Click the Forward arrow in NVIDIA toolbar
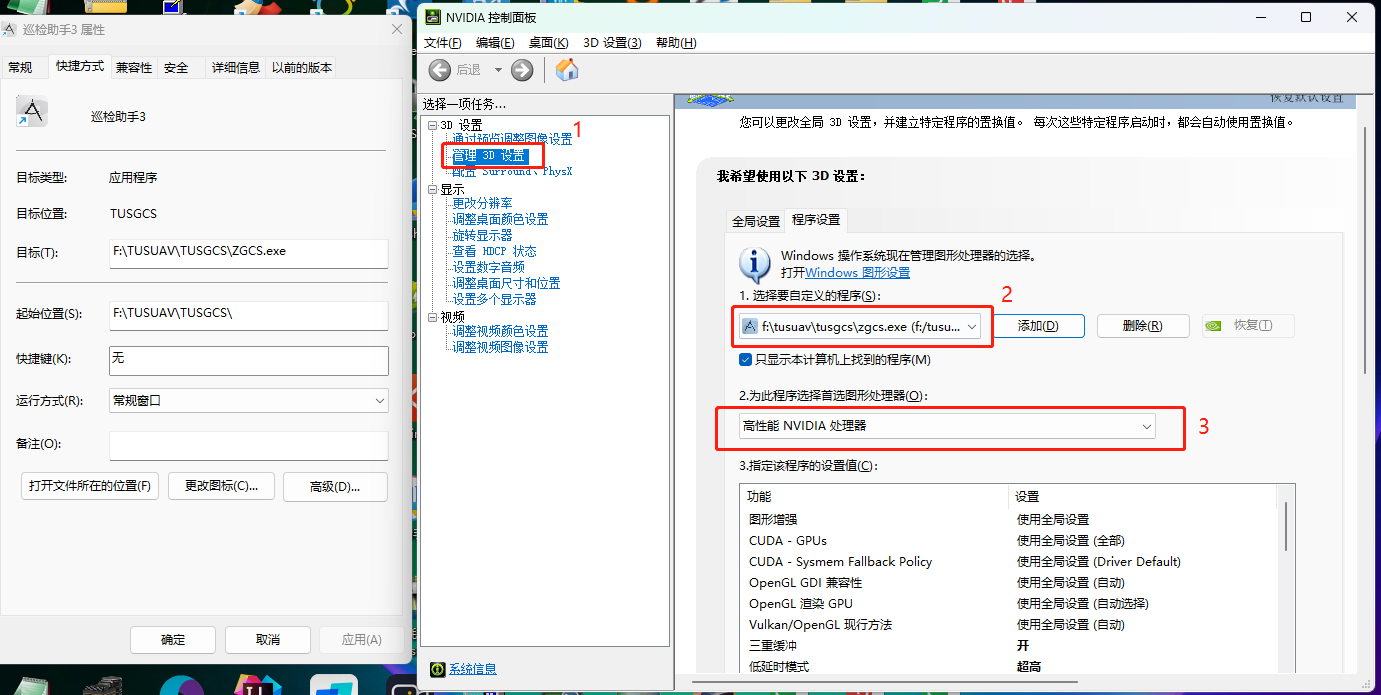 [x=521, y=69]
